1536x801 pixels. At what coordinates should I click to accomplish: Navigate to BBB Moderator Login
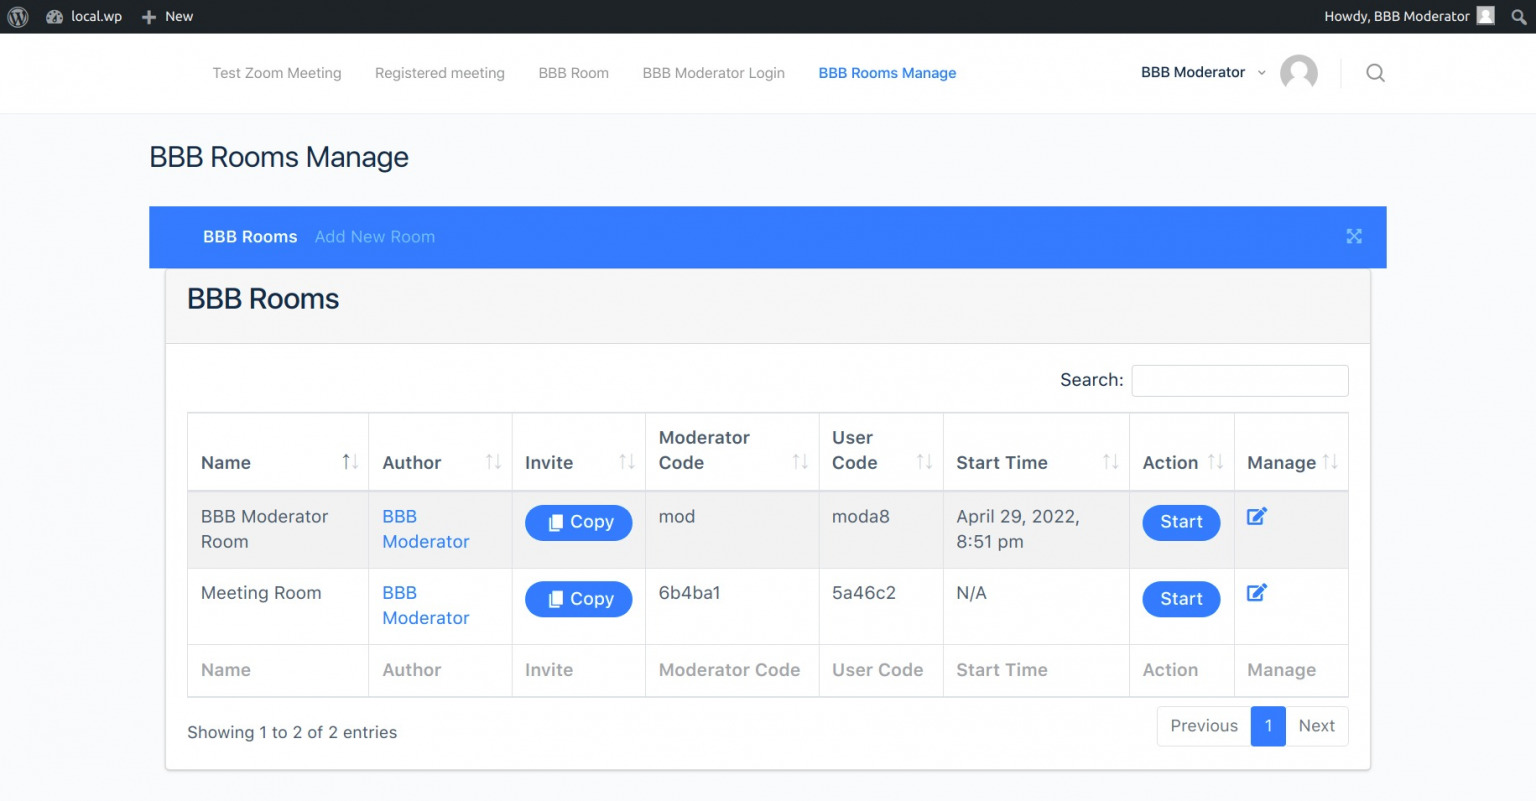click(714, 73)
